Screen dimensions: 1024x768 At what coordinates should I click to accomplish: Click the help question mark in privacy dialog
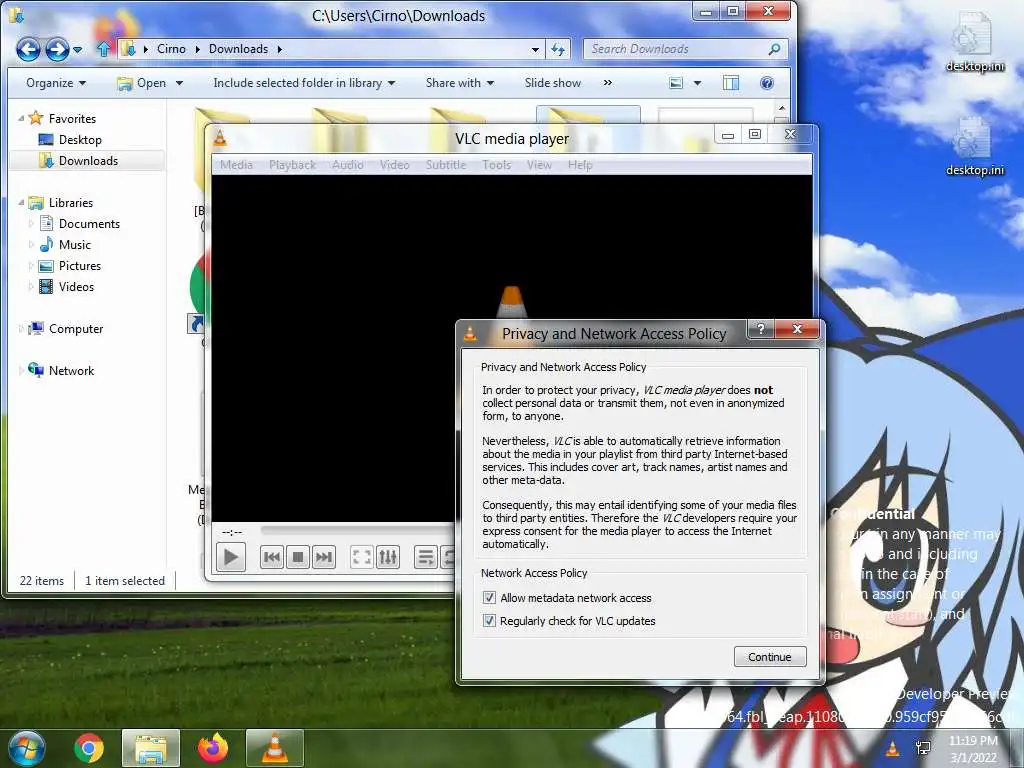coord(761,328)
